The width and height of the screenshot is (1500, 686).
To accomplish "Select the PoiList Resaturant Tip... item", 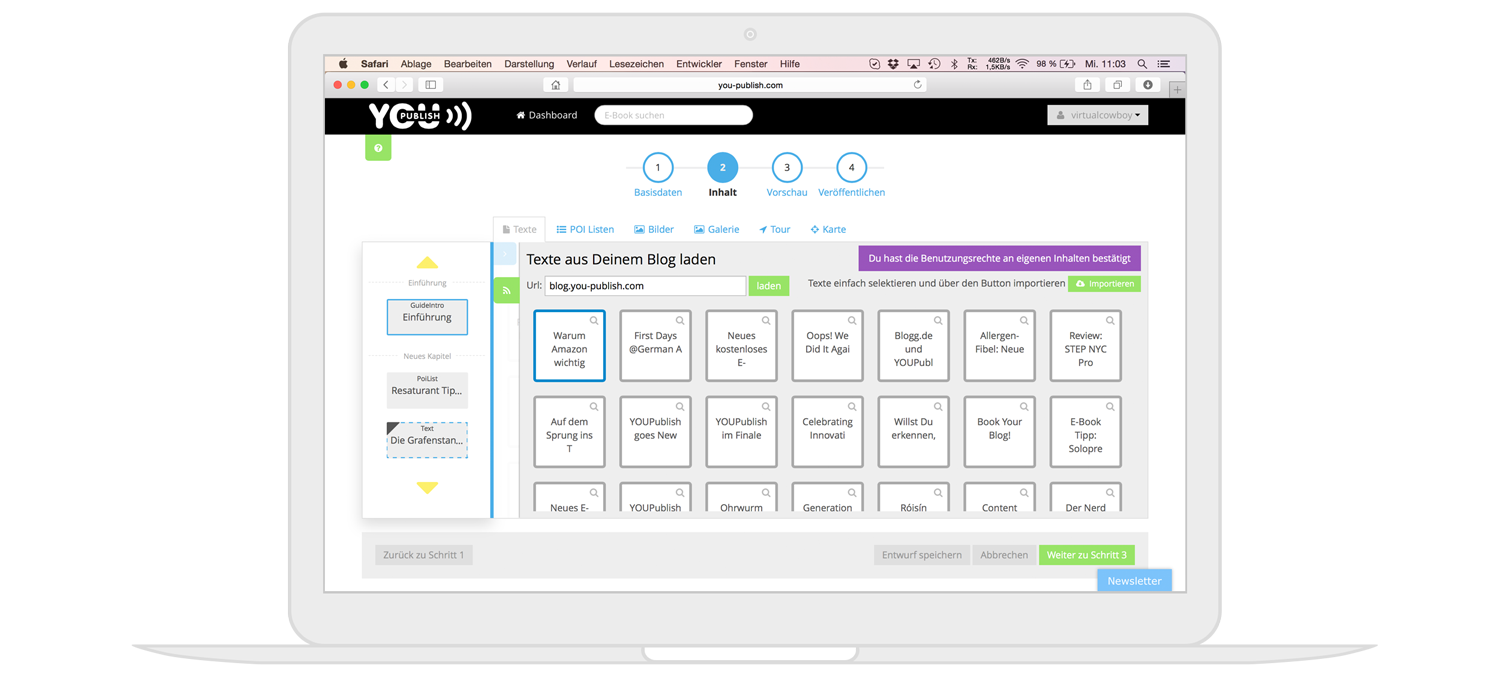I will click(x=427, y=390).
